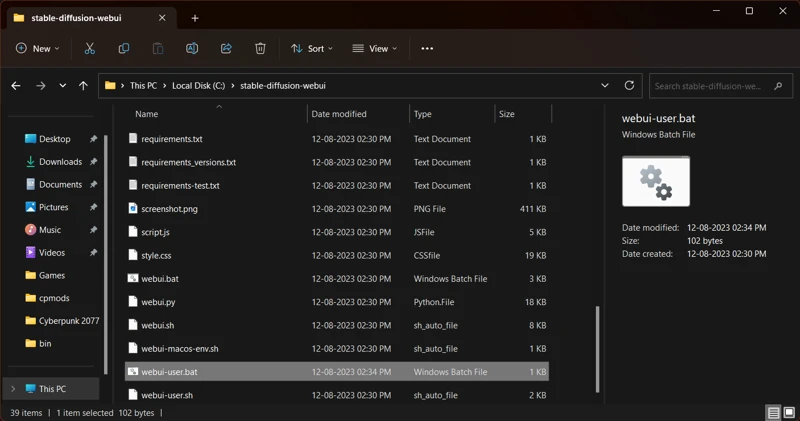The width and height of the screenshot is (800, 421).
Task: Click the pin icon beside Desktop
Action: [x=93, y=139]
